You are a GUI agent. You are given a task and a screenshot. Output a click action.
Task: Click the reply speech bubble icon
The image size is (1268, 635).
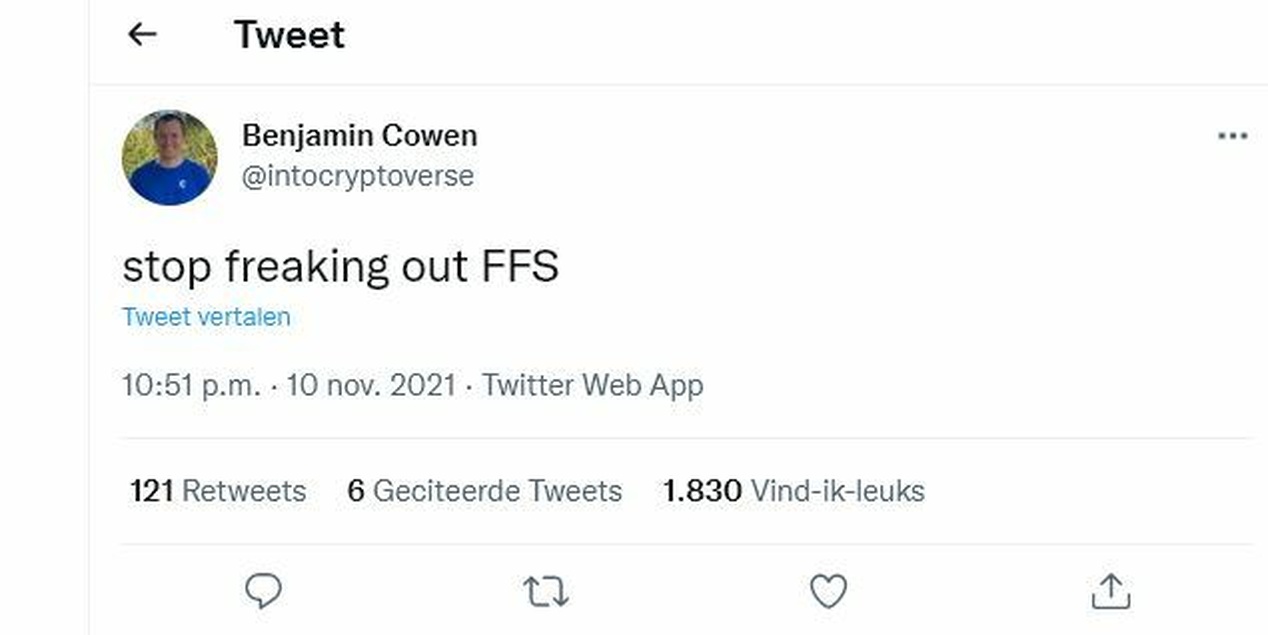click(x=263, y=591)
